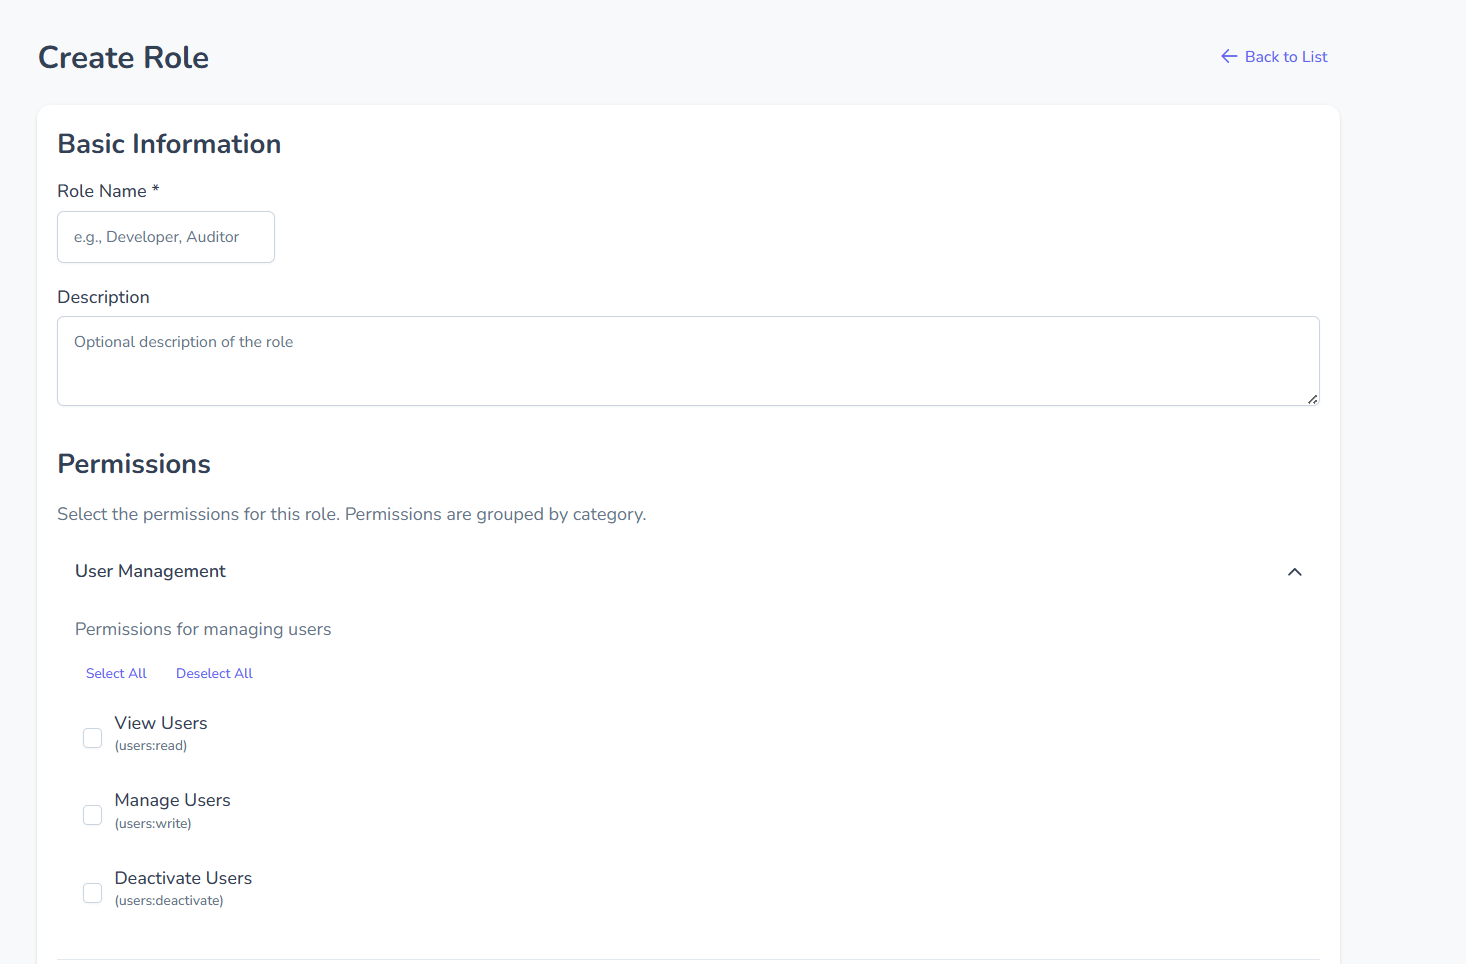Grab the Description textarea resize handle
Image resolution: width=1466 pixels, height=966 pixels.
(x=1312, y=399)
